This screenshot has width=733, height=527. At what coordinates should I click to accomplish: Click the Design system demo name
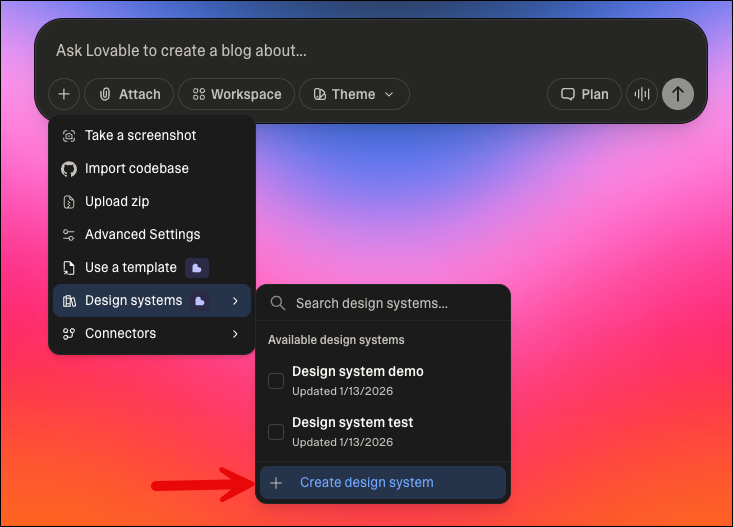(358, 371)
